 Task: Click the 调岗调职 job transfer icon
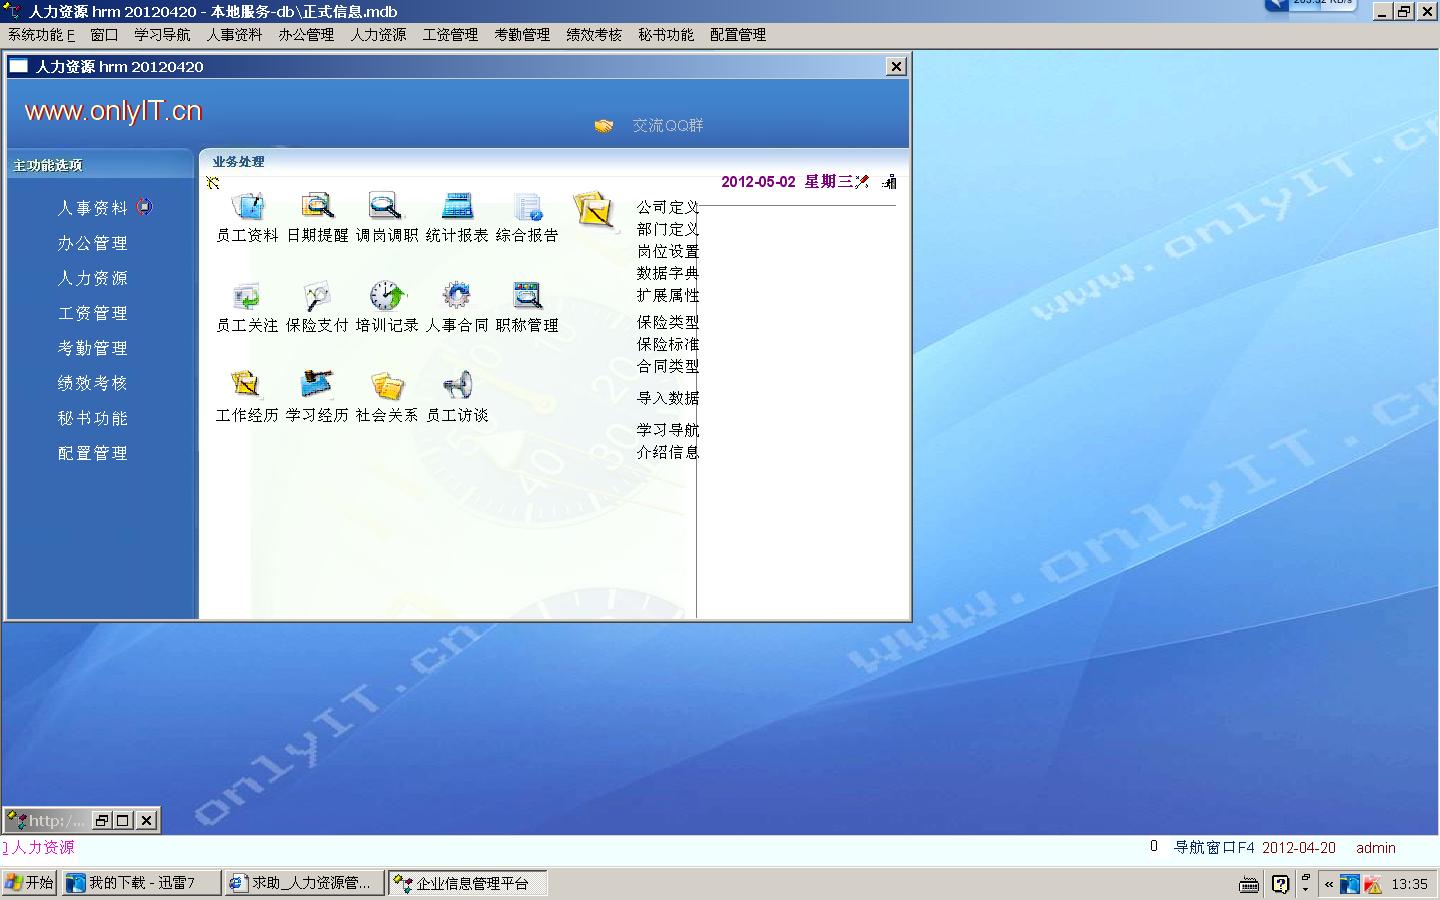pos(386,208)
